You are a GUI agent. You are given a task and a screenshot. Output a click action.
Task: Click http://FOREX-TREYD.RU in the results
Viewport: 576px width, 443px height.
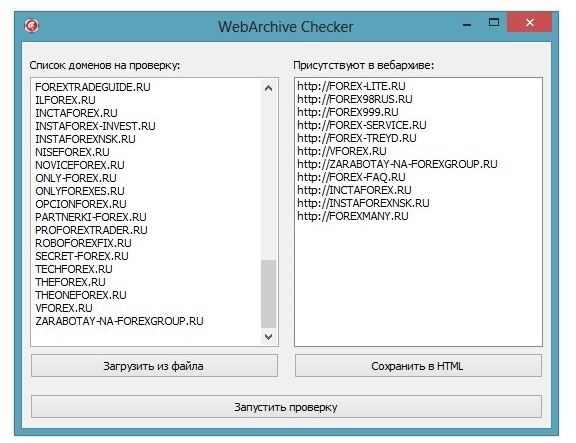357,138
